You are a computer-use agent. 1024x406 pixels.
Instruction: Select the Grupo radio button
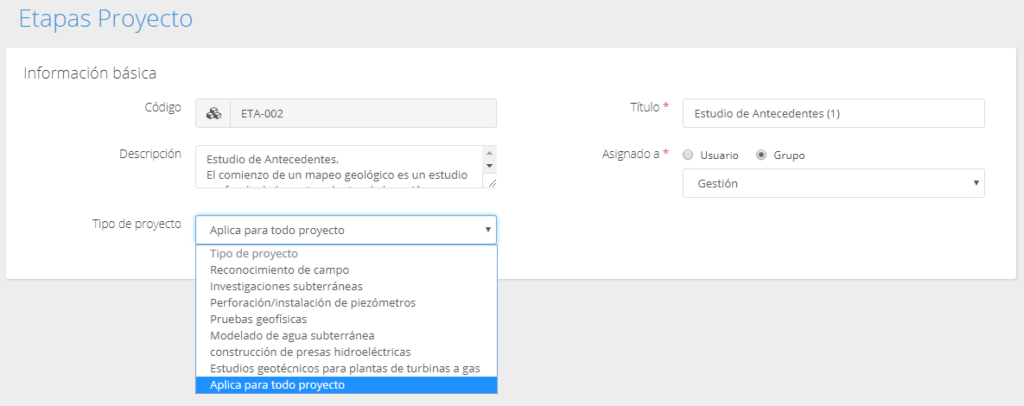762,155
